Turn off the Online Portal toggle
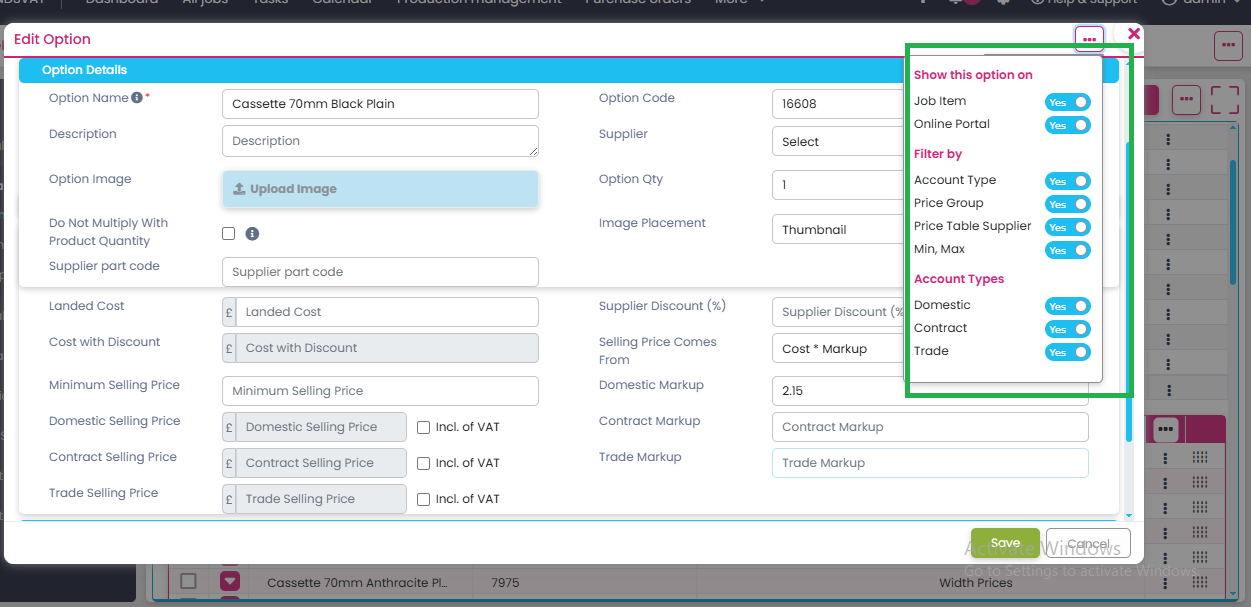 click(1067, 125)
